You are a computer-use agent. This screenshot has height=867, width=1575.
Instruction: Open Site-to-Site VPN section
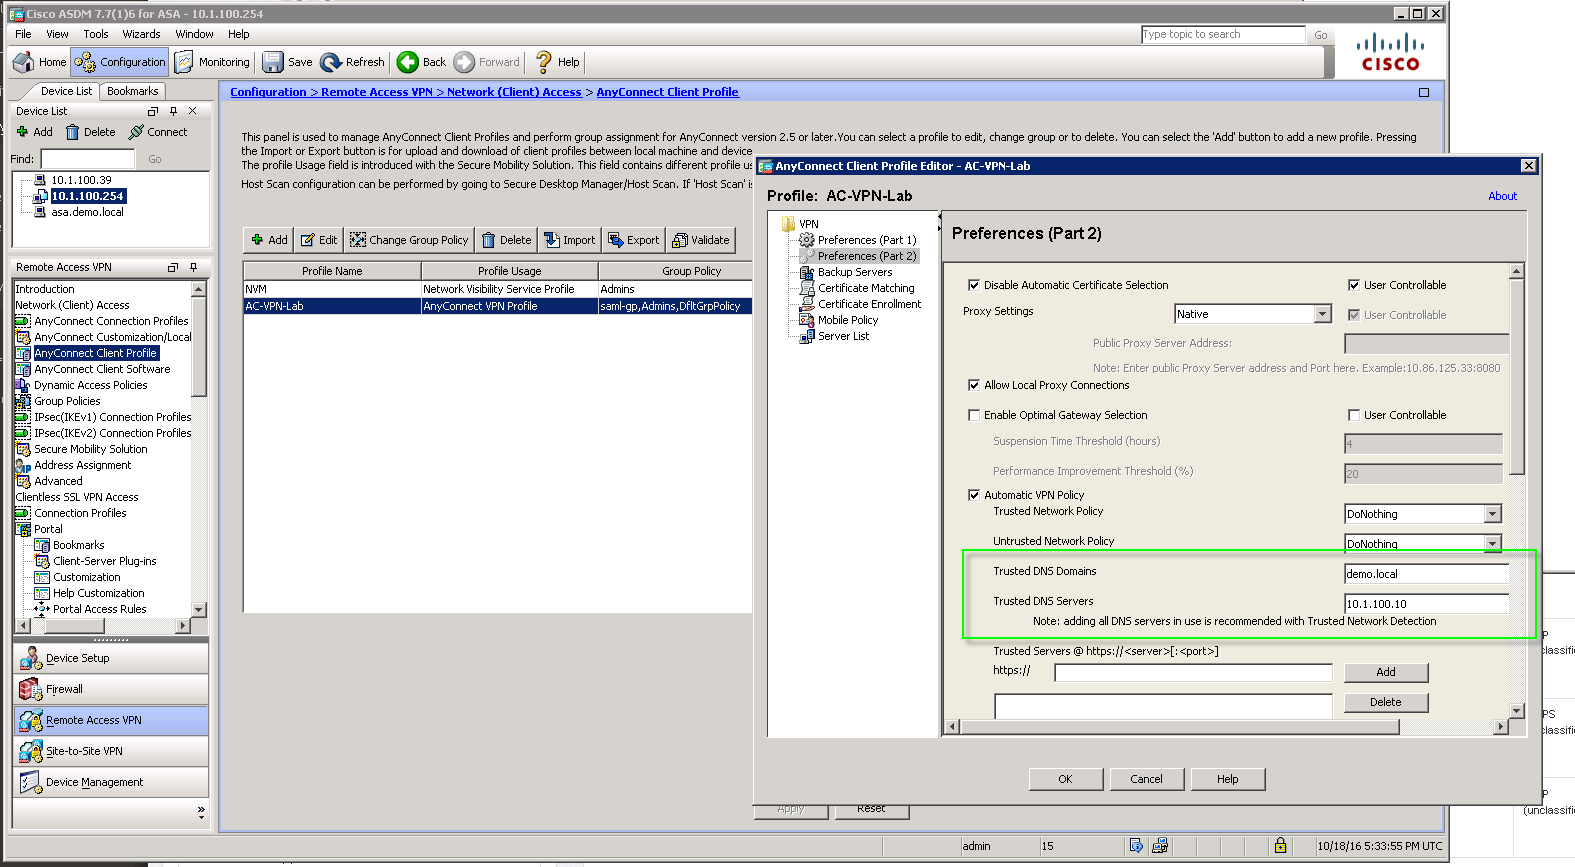111,751
